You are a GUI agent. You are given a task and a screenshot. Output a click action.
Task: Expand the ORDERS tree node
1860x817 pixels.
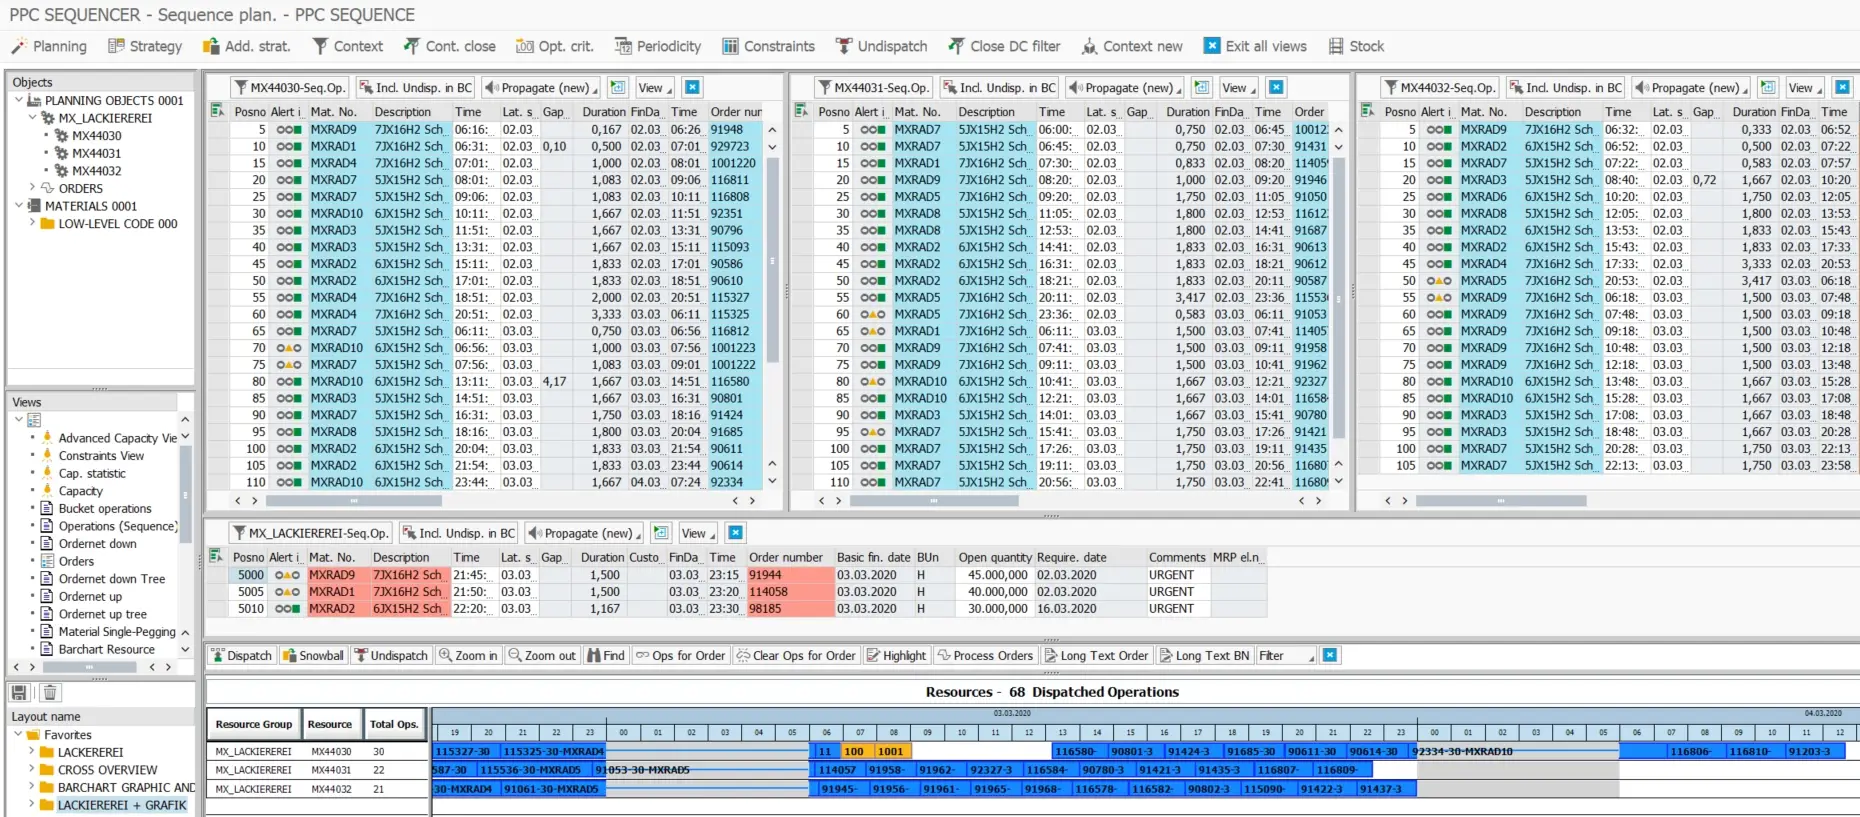pyautogui.click(x=32, y=187)
